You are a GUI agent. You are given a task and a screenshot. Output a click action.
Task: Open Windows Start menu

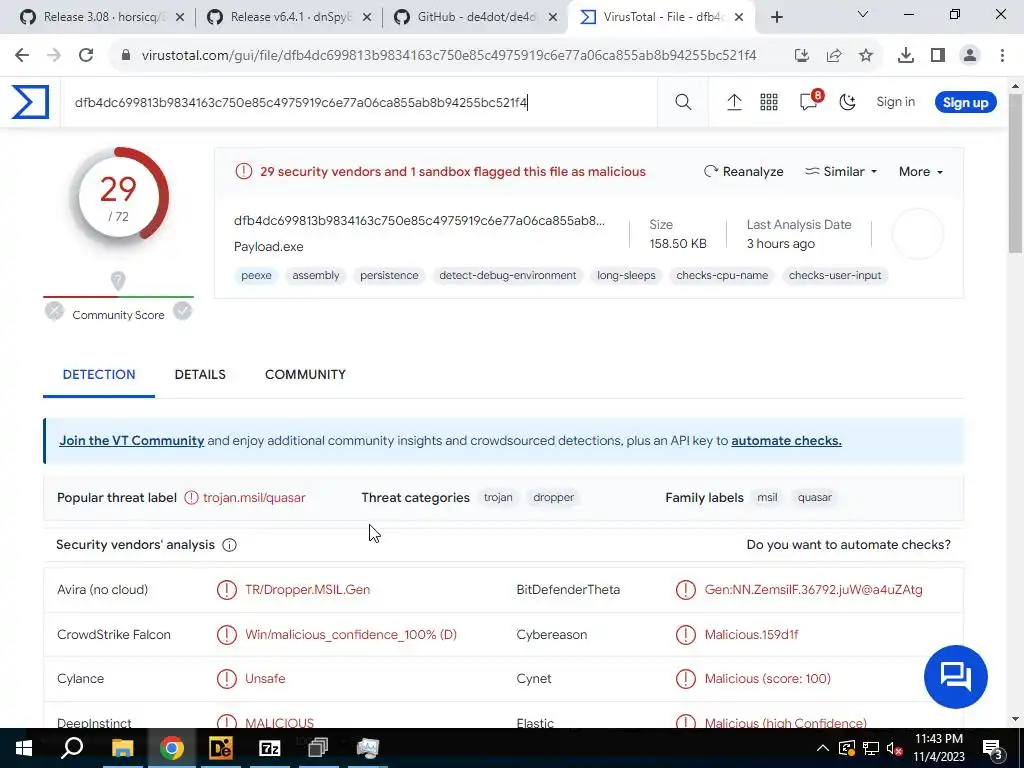click(x=24, y=748)
